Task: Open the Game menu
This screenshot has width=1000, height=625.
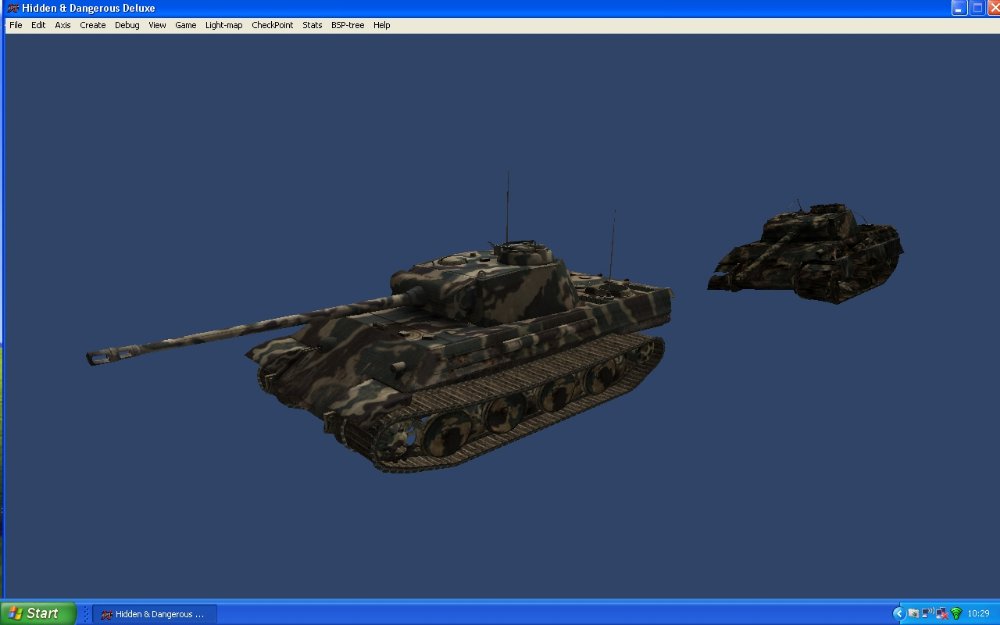Action: pyautogui.click(x=186, y=25)
